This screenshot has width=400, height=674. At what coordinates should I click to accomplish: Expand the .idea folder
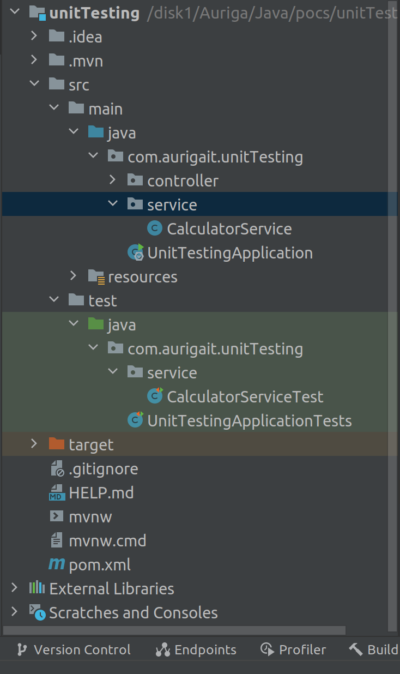click(34, 36)
